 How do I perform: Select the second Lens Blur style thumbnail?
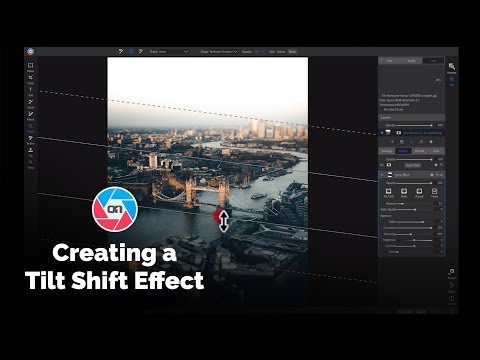[404, 192]
